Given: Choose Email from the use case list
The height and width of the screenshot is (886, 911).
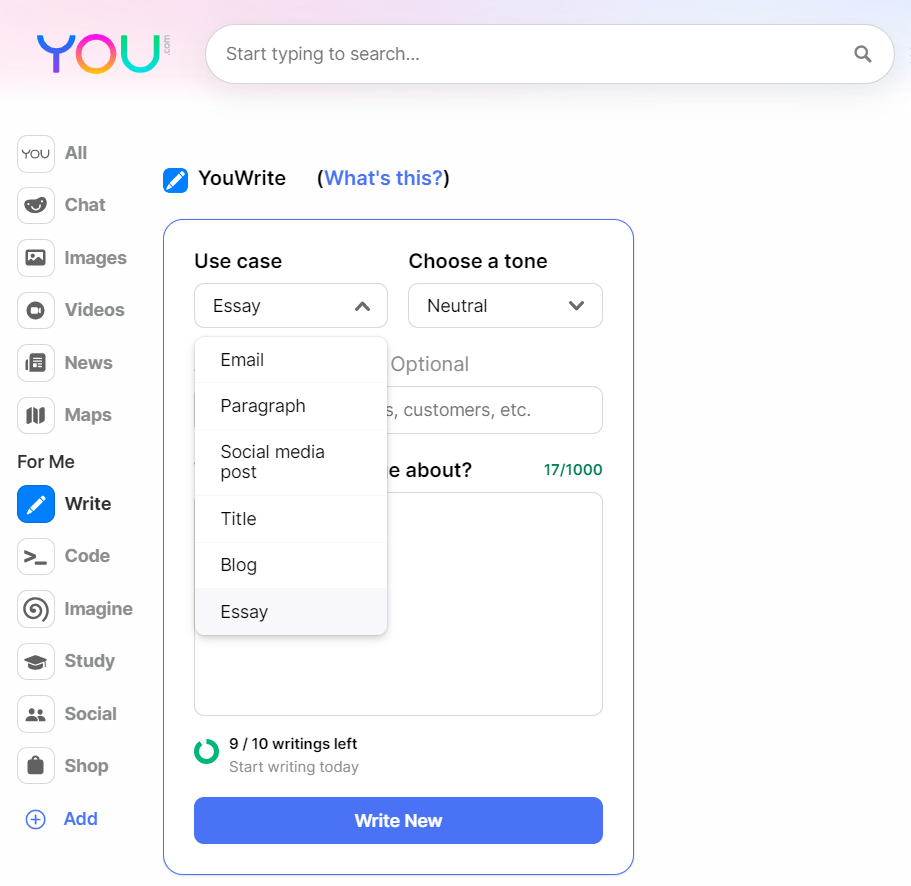Looking at the screenshot, I should click(291, 360).
